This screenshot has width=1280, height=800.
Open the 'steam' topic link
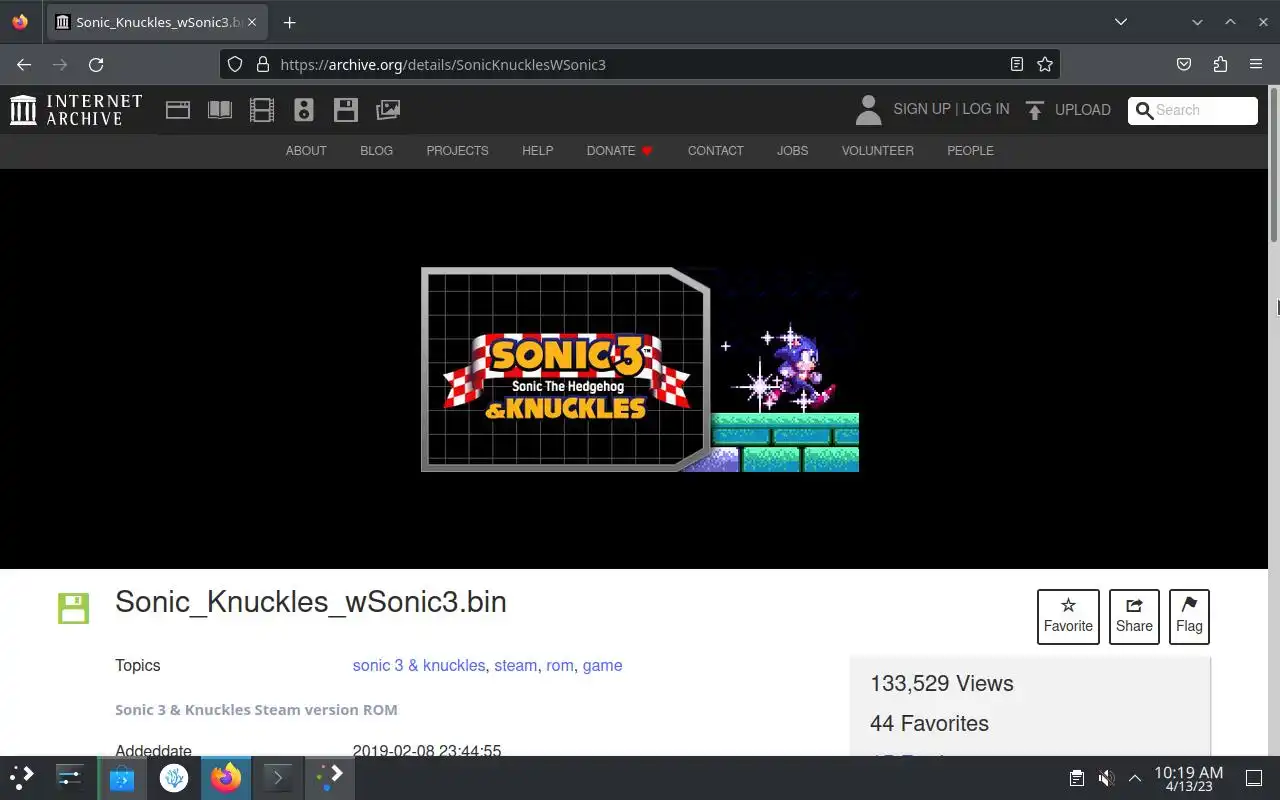pos(515,666)
